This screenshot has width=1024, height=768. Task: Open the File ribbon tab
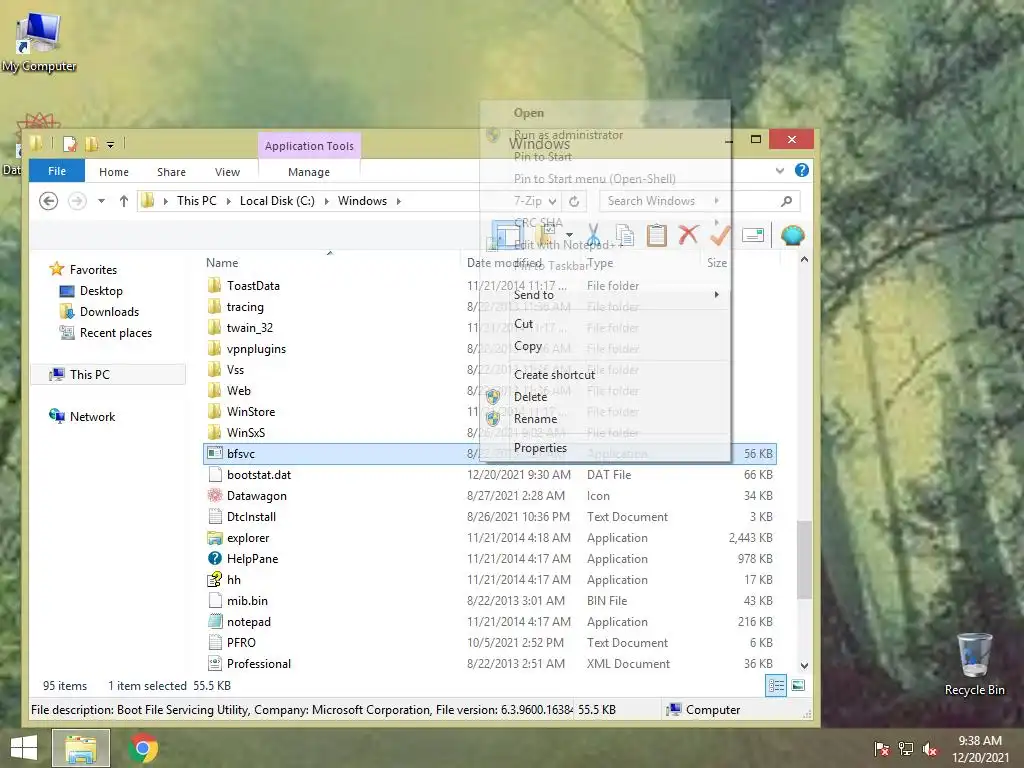coord(57,170)
